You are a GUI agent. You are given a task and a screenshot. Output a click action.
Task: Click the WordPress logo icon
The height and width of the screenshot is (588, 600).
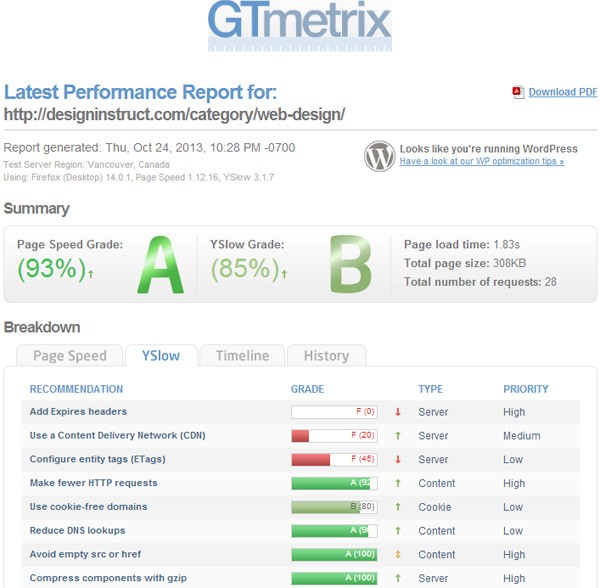(379, 156)
